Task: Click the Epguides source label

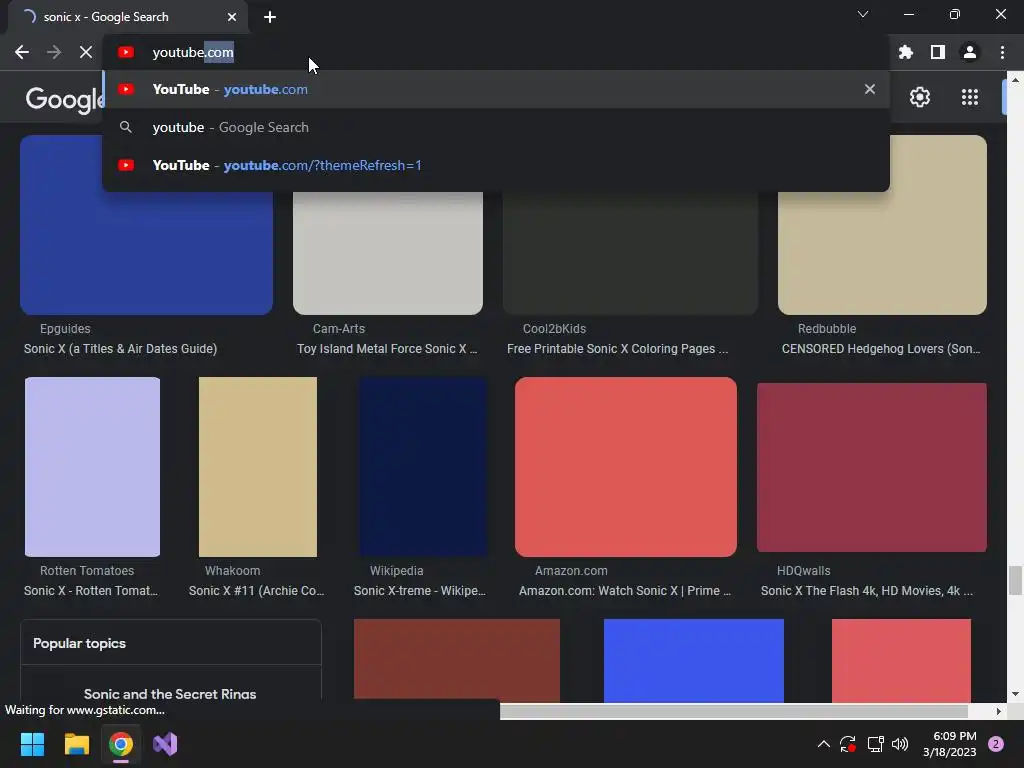Action: point(65,328)
